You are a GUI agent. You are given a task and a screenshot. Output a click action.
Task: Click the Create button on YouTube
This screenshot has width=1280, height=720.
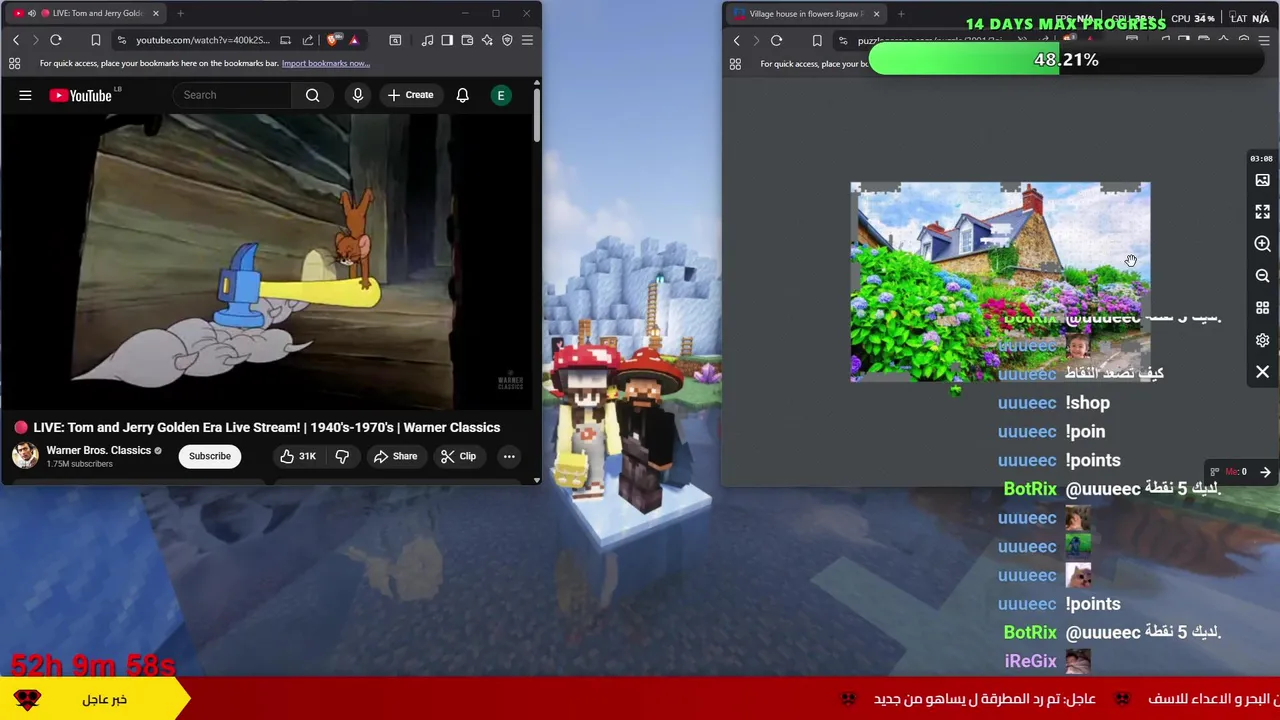point(410,95)
